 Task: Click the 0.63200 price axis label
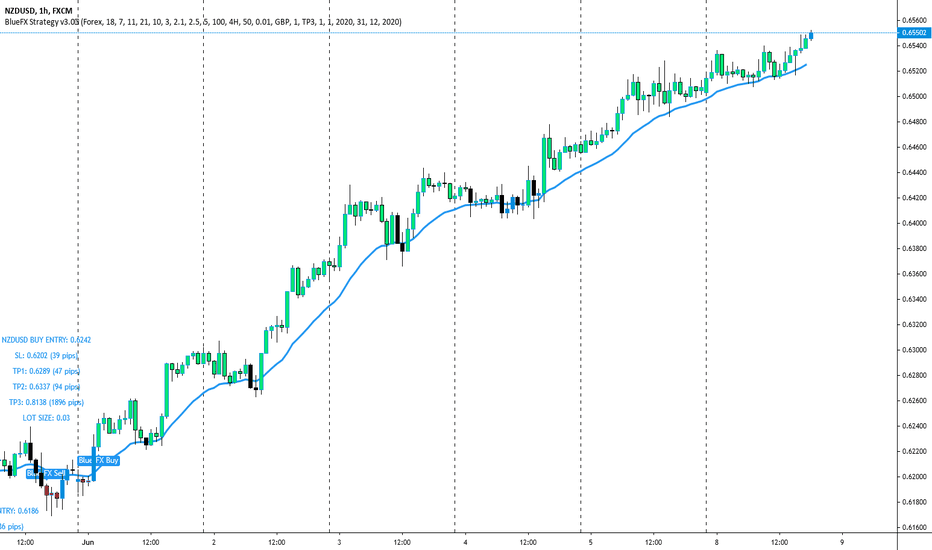(x=914, y=325)
